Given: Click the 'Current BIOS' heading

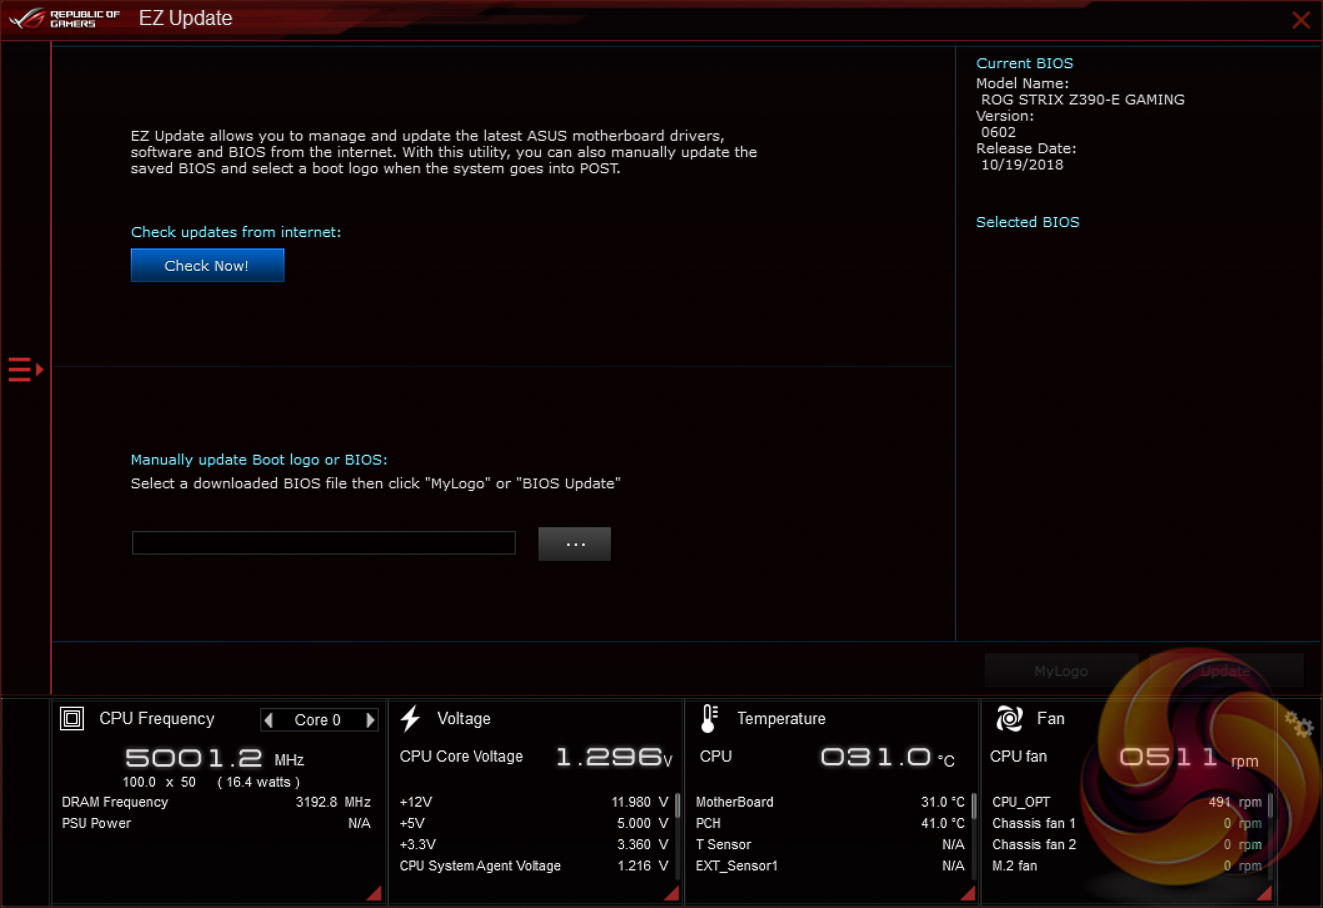Looking at the screenshot, I should [1025, 63].
